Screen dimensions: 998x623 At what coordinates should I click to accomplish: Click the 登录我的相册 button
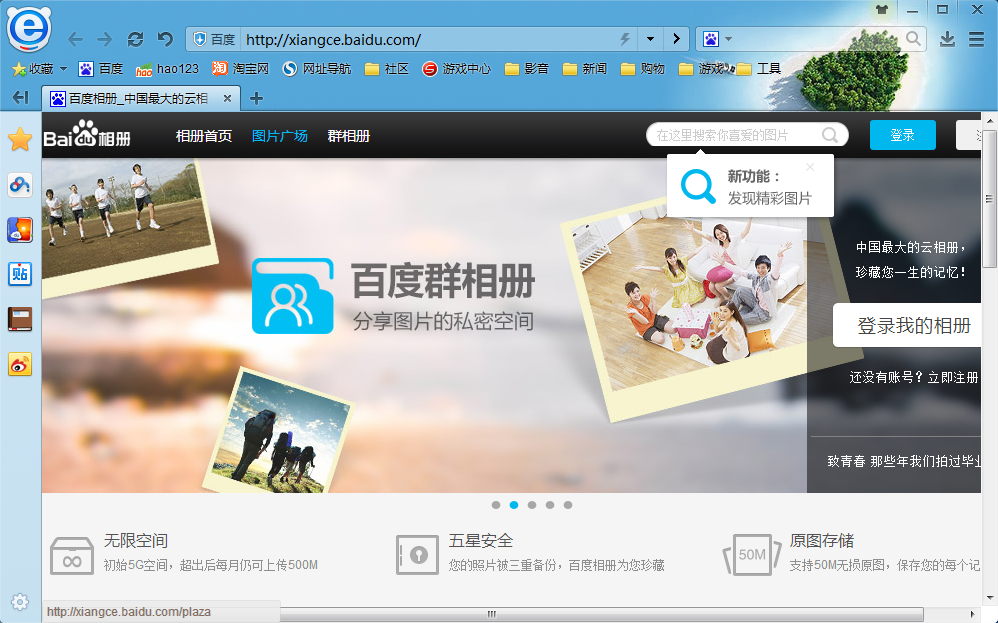click(x=907, y=325)
